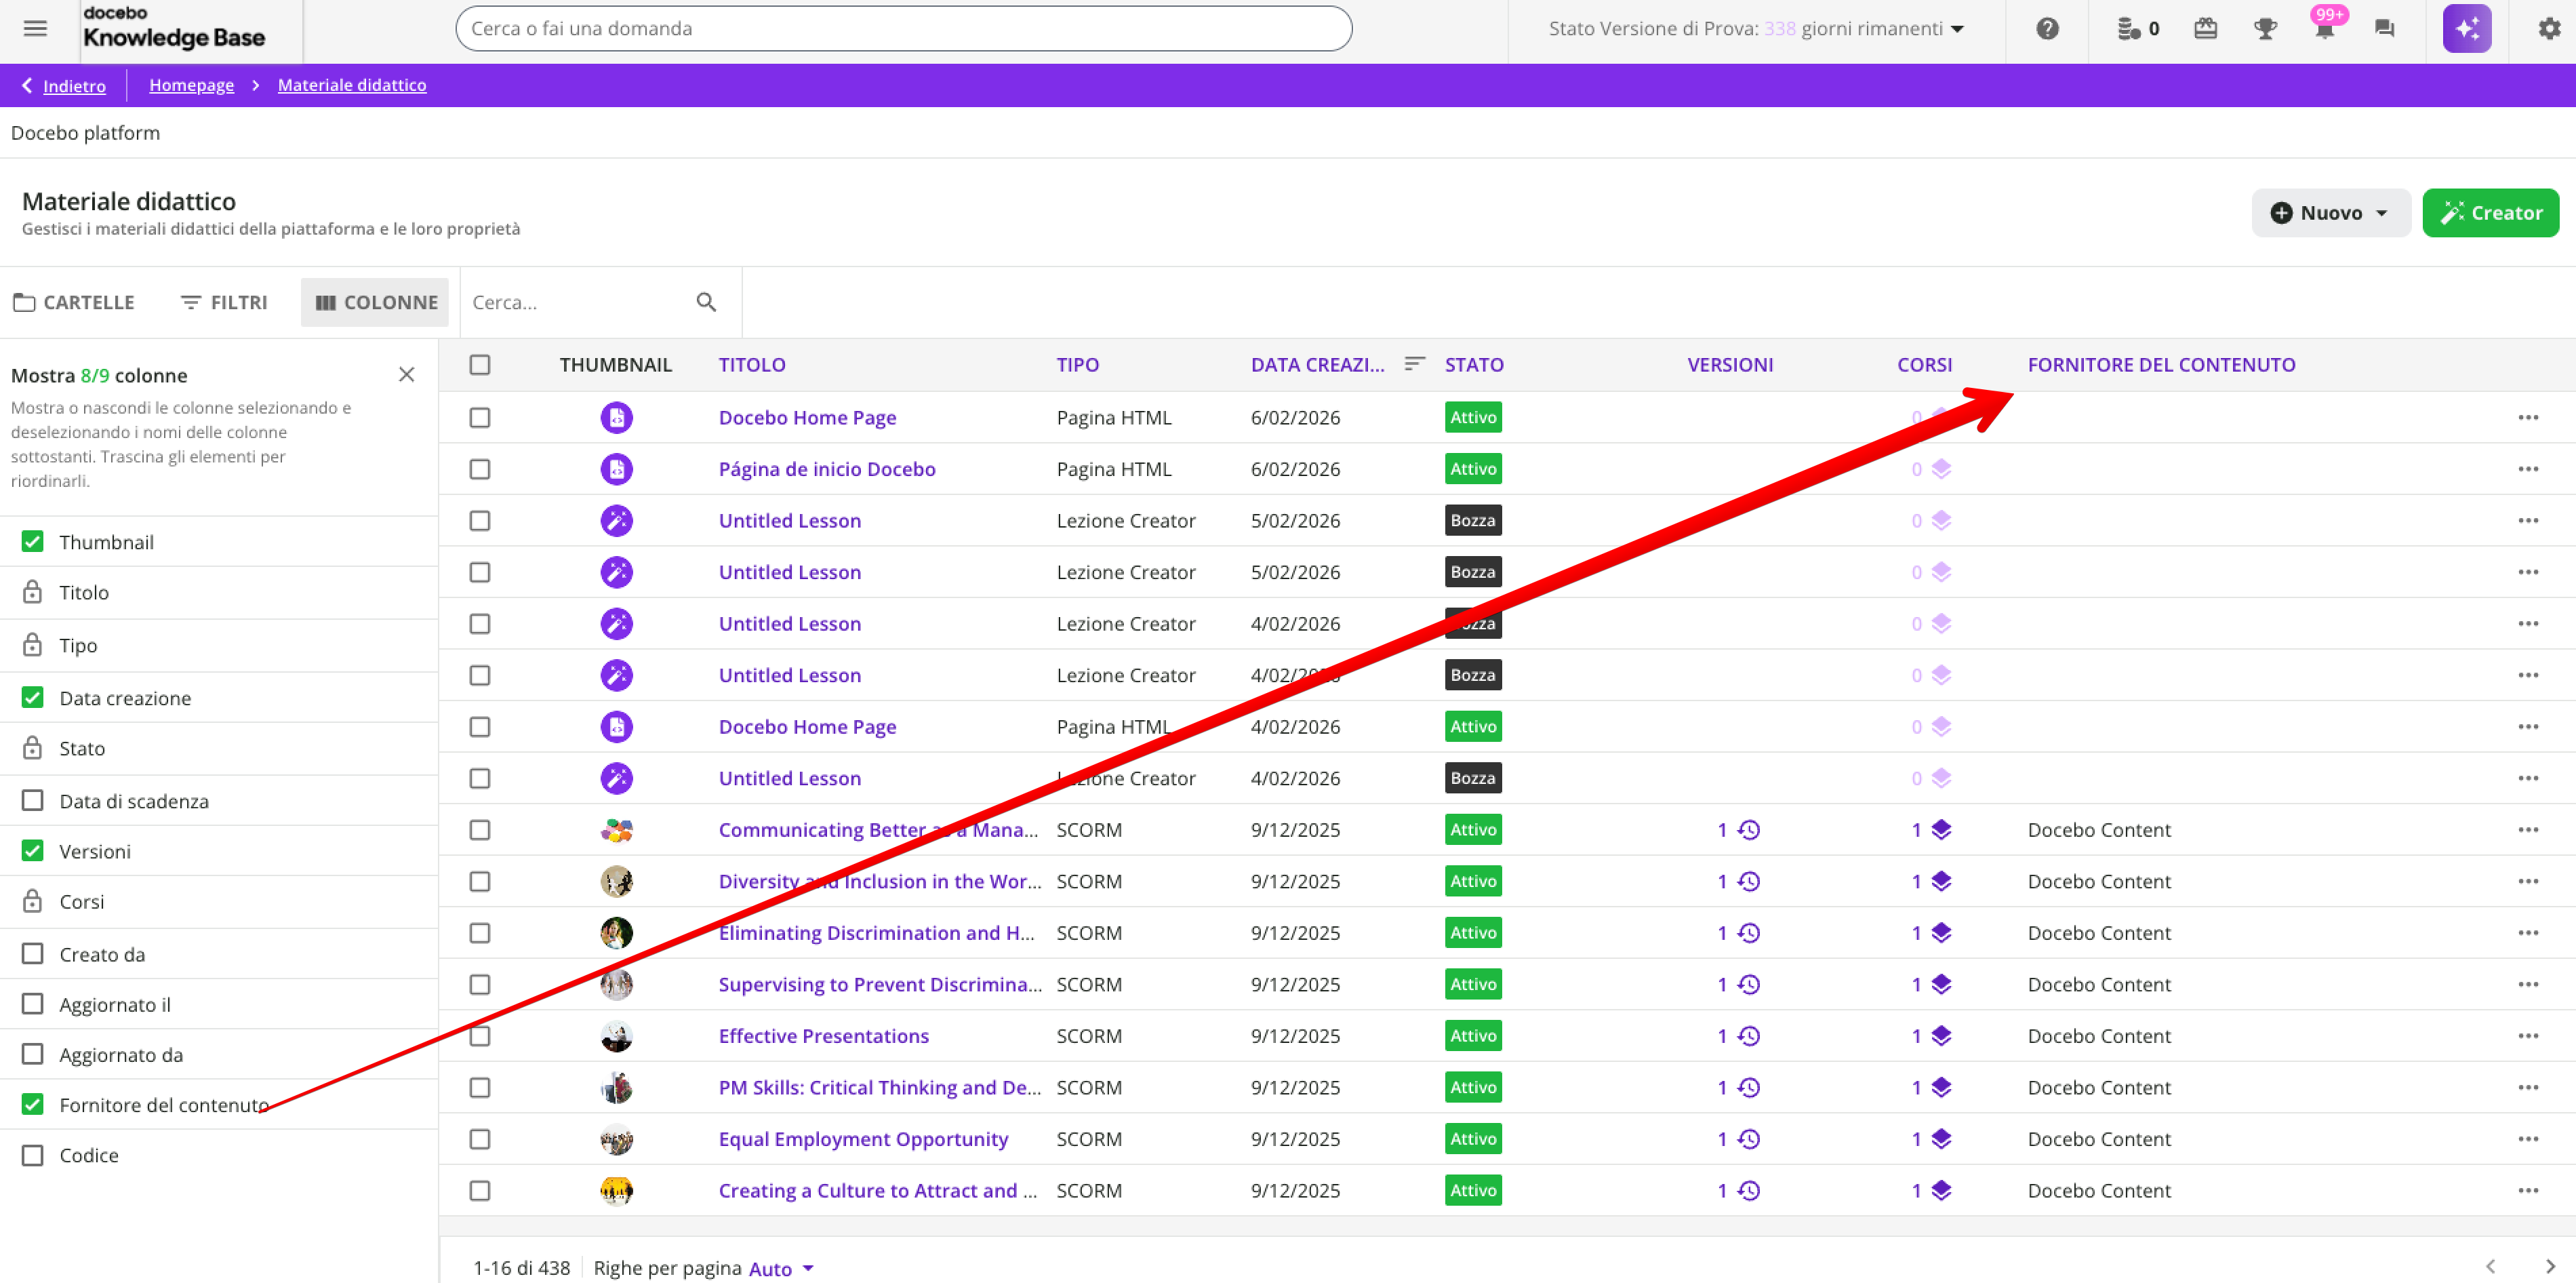Viewport: 2576px width, 1283px height.
Task: Click the AI sparkle assistant icon
Action: tap(2466, 28)
